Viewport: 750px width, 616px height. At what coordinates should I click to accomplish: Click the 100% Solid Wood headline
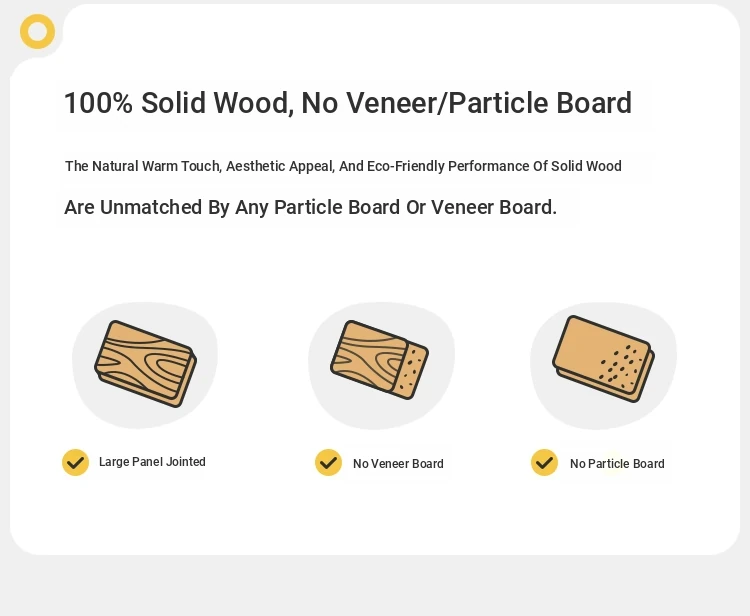(348, 103)
